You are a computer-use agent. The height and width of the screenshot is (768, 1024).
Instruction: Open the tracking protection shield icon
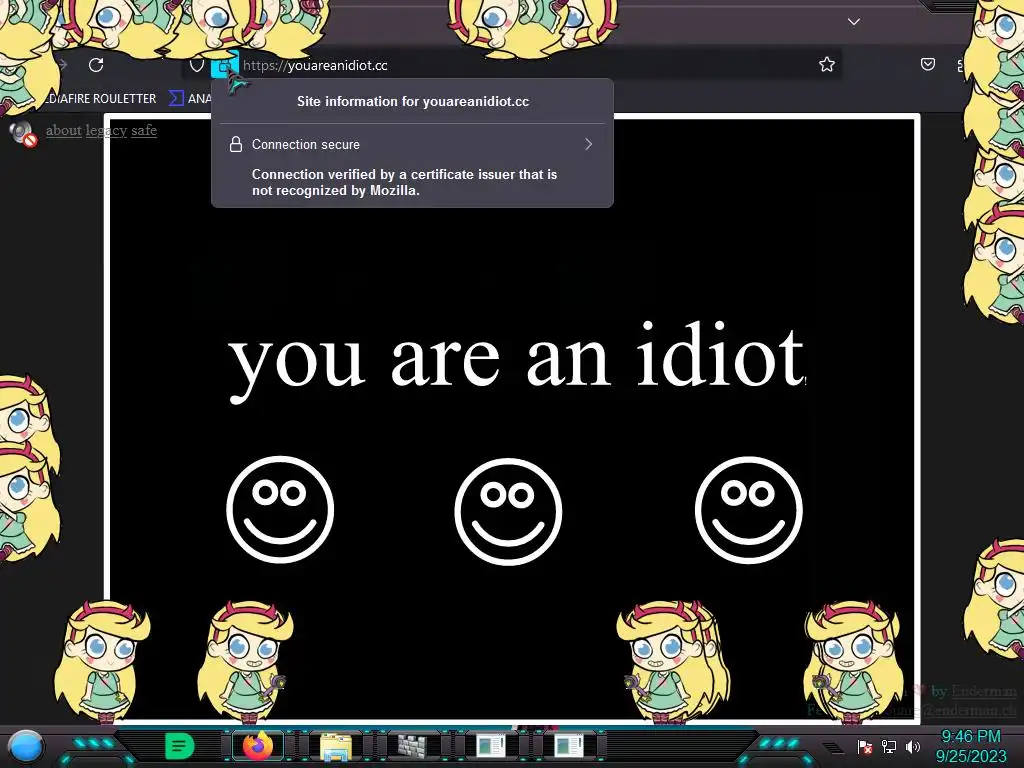[197, 65]
